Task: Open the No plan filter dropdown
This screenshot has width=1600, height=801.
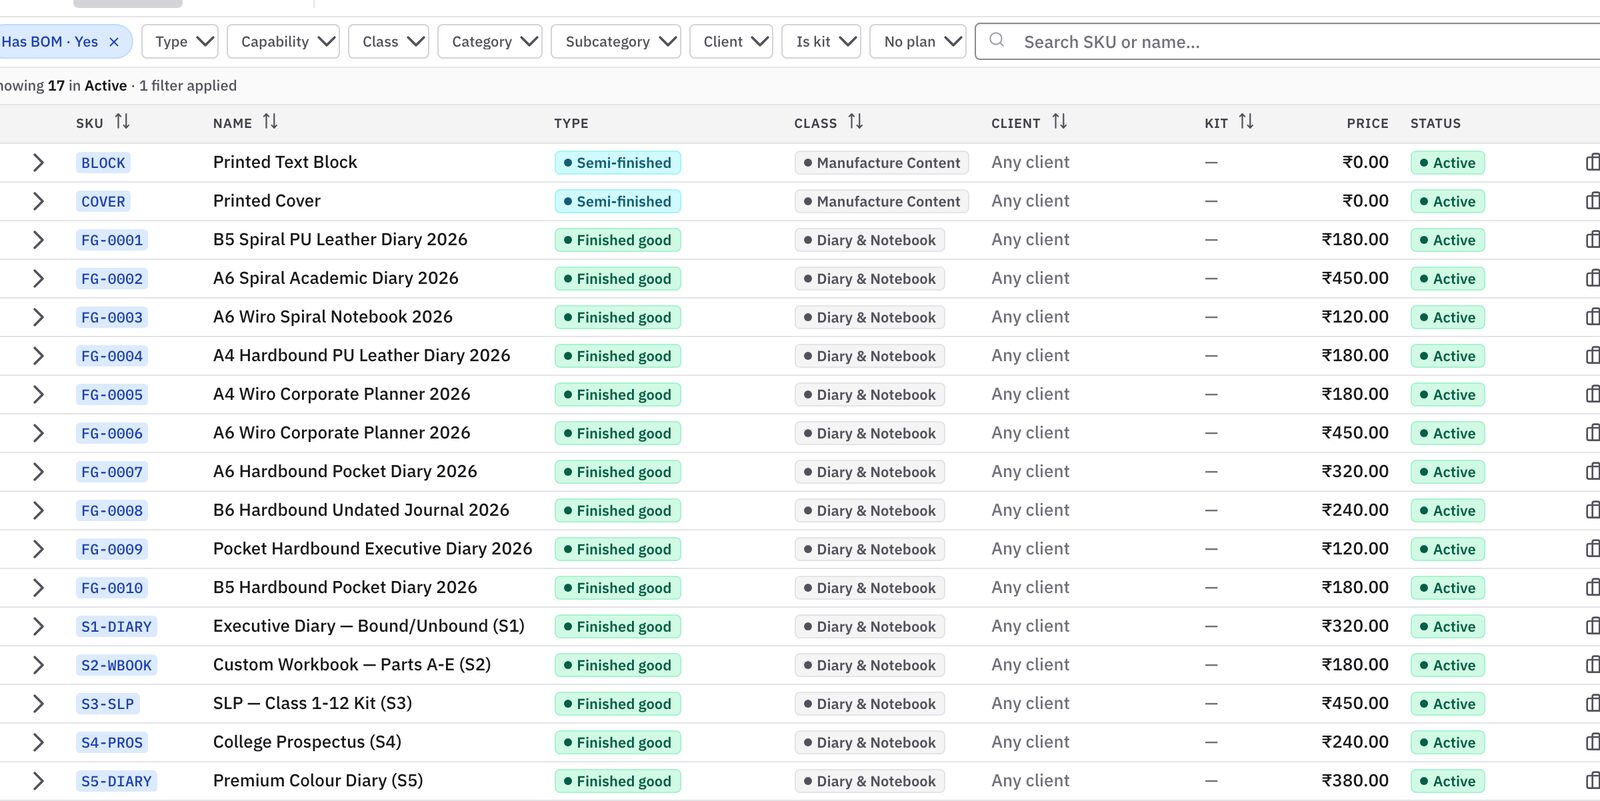Action: pos(918,42)
